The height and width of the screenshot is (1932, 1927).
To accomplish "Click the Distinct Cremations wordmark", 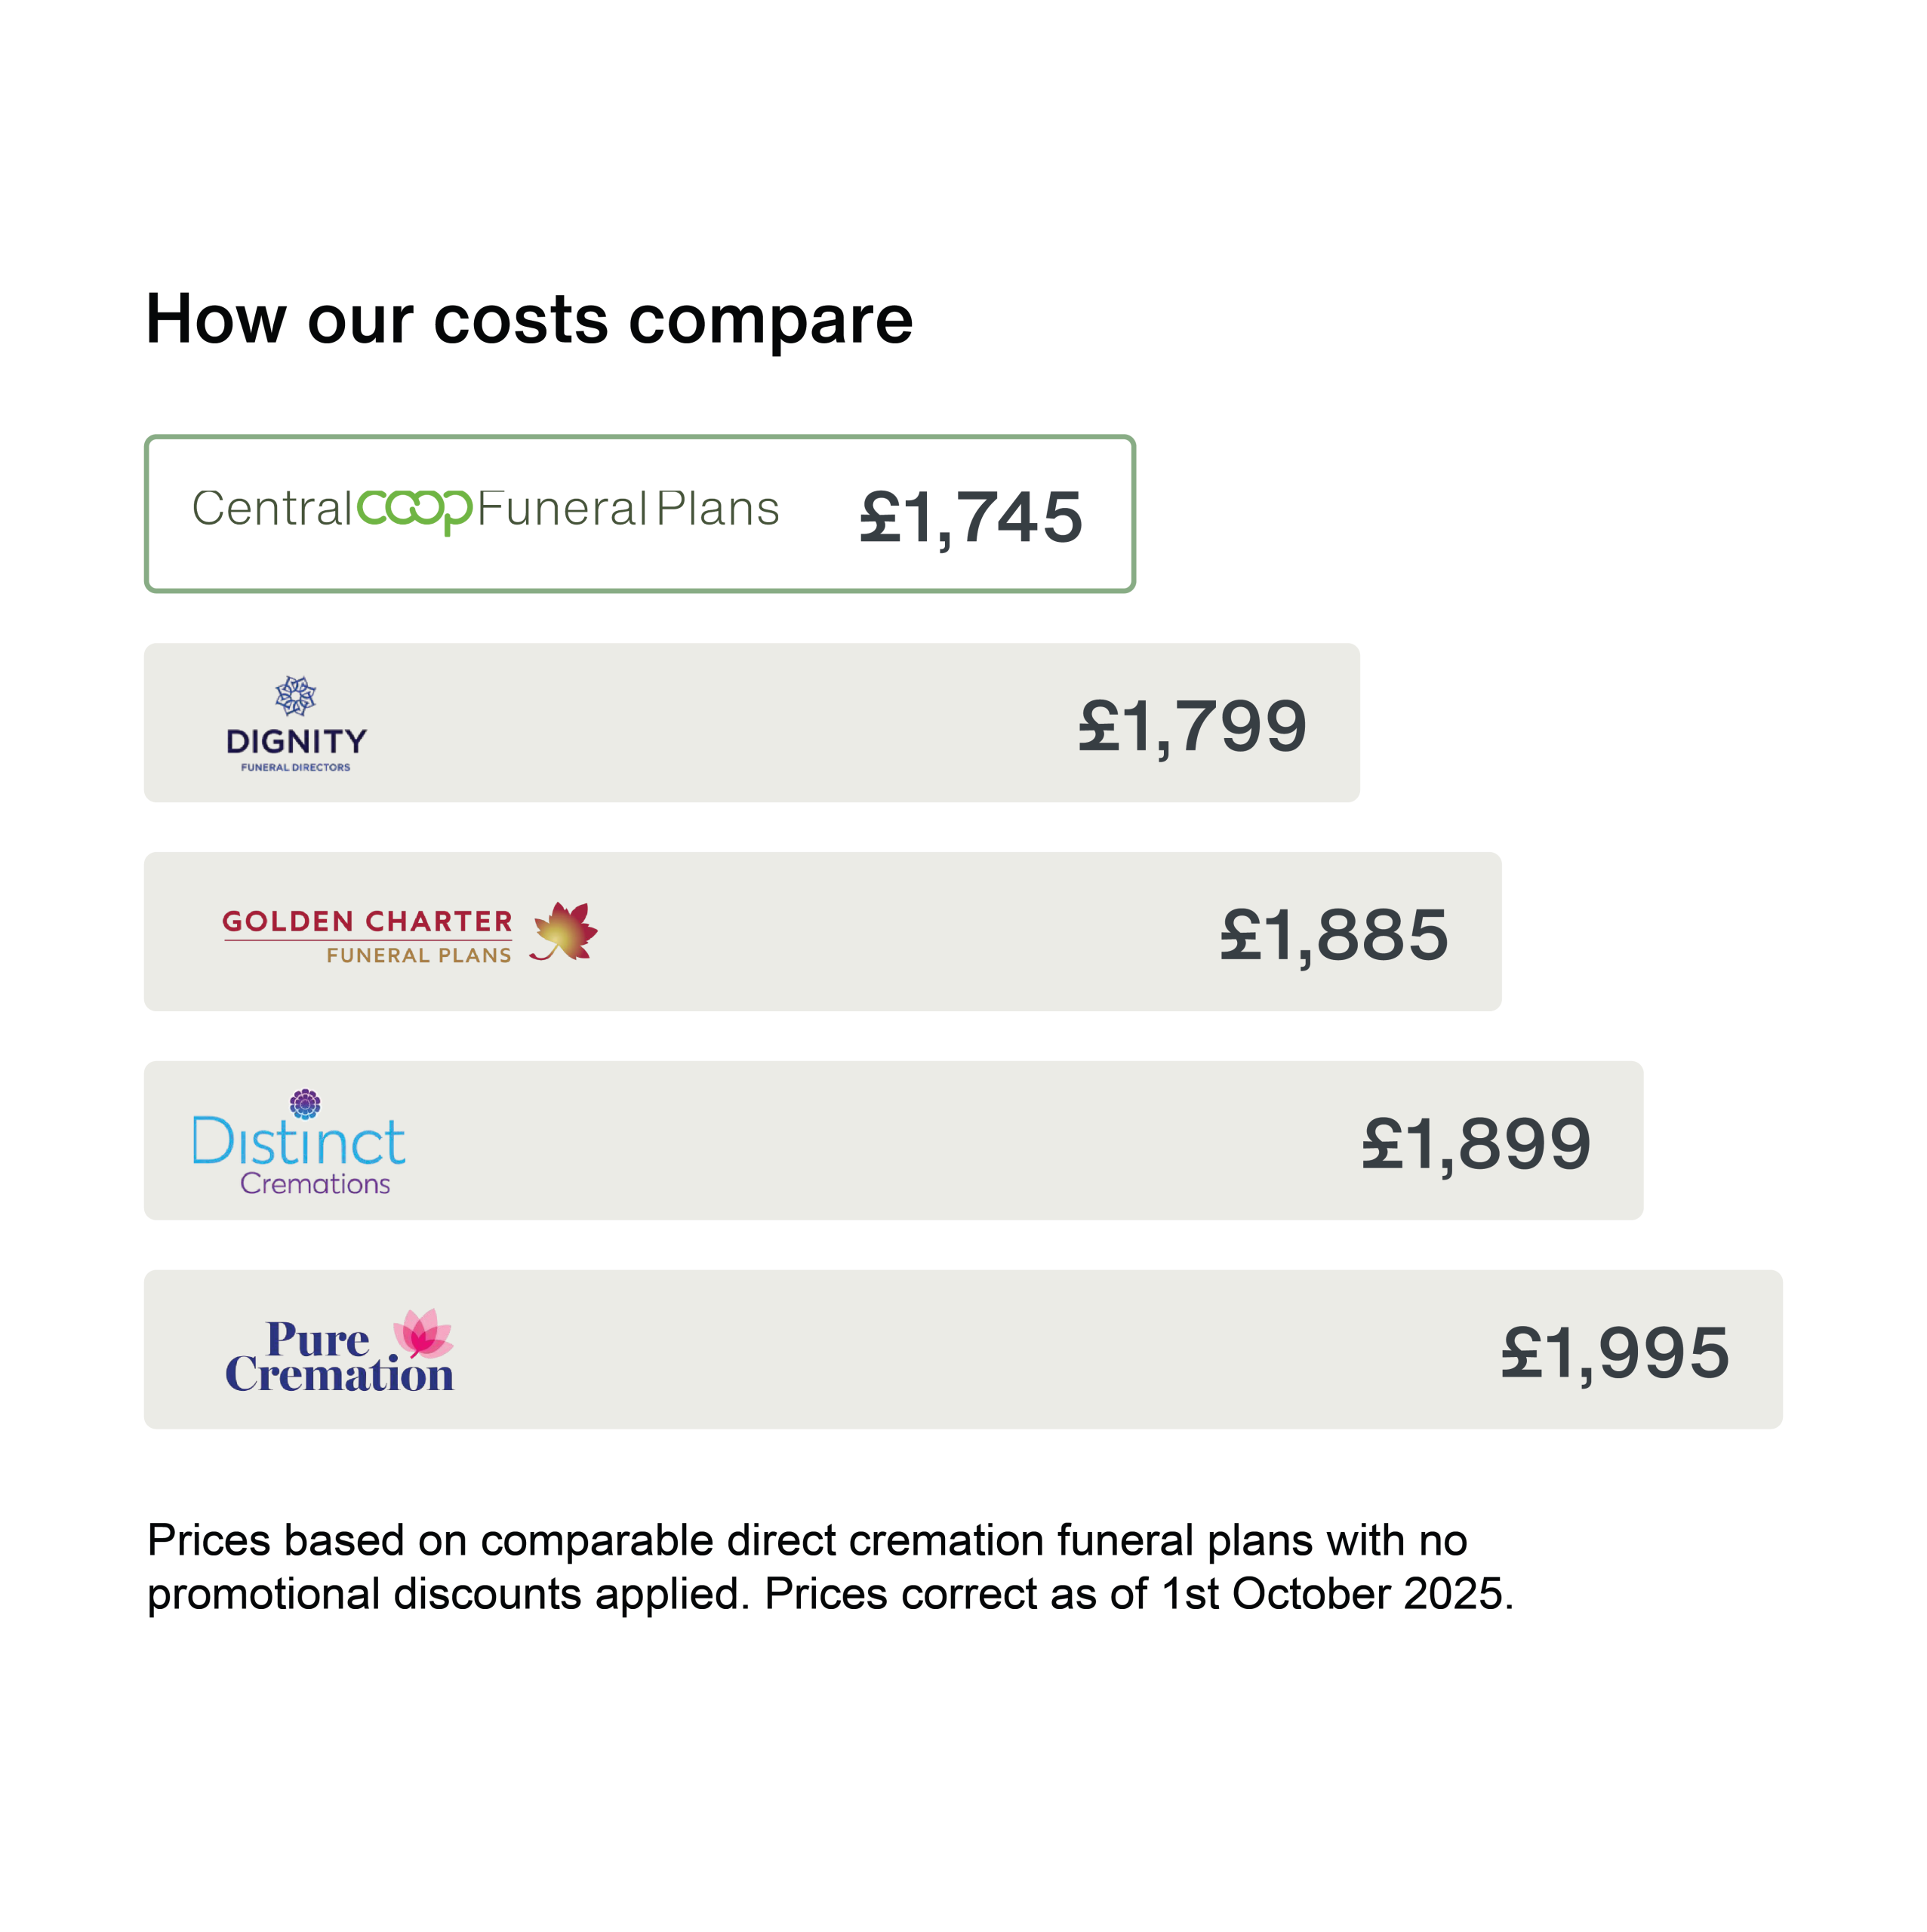I will click(x=299, y=1155).
